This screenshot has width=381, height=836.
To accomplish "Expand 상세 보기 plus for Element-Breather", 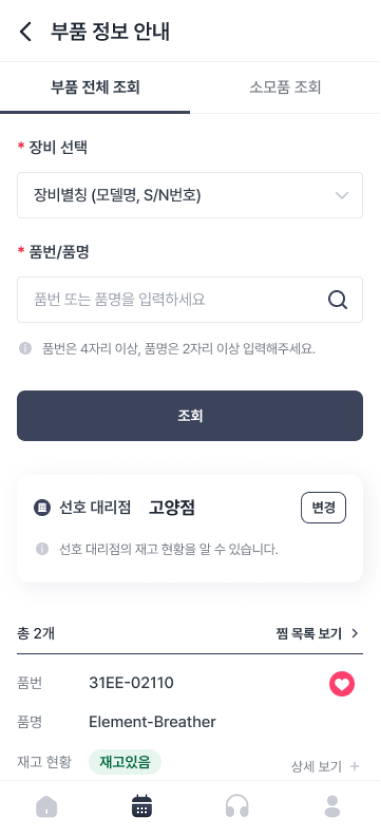I will 325,767.
